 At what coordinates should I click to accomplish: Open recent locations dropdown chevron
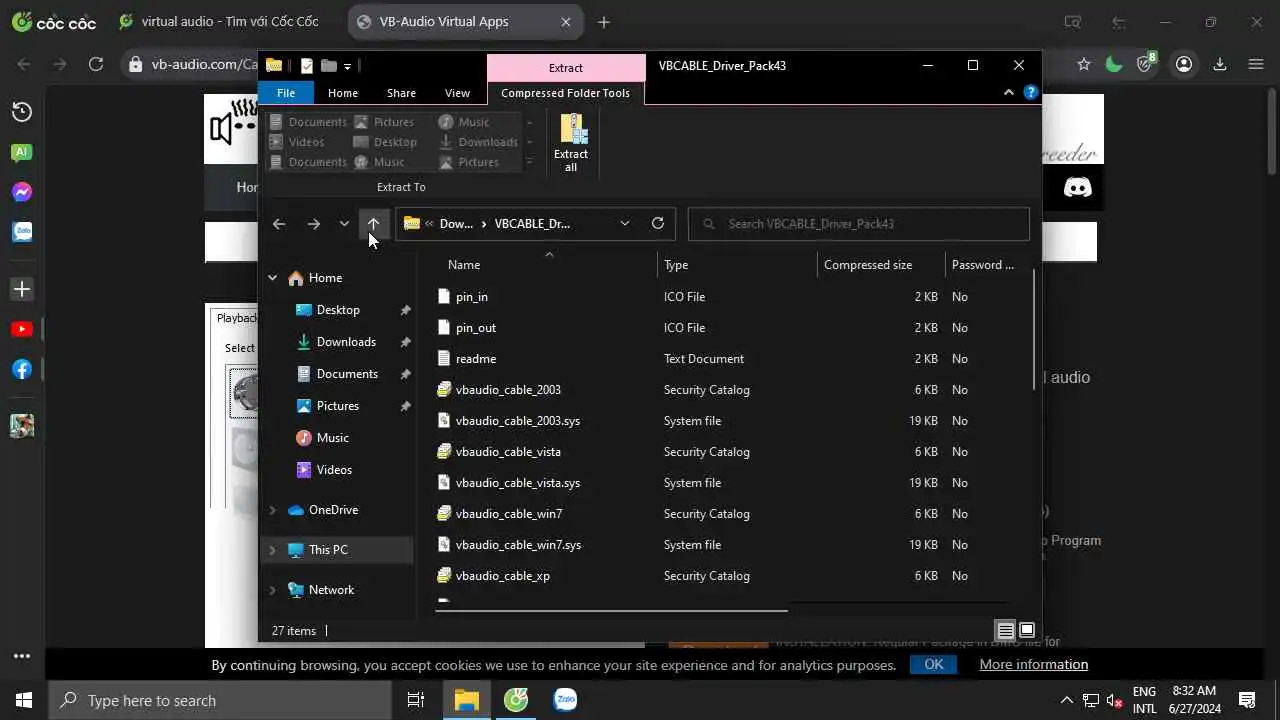(x=344, y=224)
